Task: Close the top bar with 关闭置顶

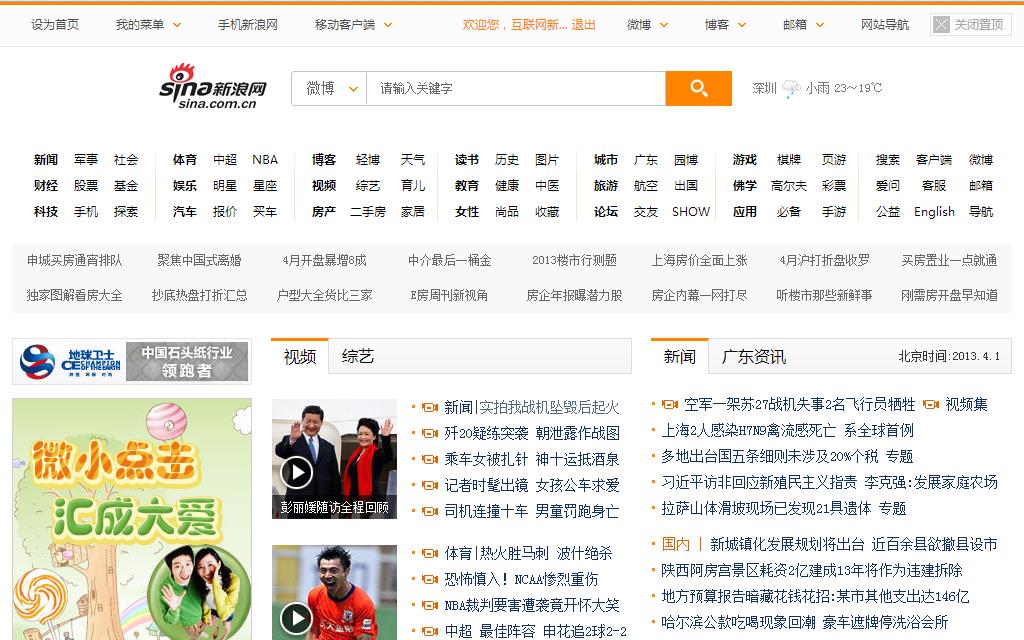Action: pyautogui.click(x=969, y=24)
